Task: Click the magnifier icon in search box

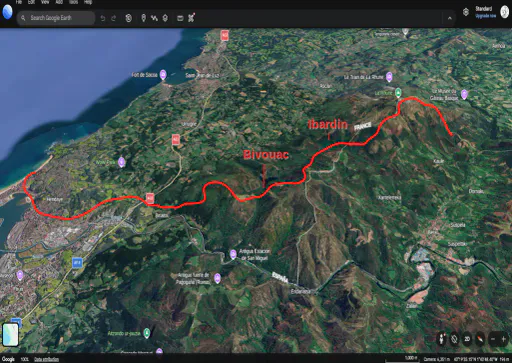Action: (x=23, y=18)
